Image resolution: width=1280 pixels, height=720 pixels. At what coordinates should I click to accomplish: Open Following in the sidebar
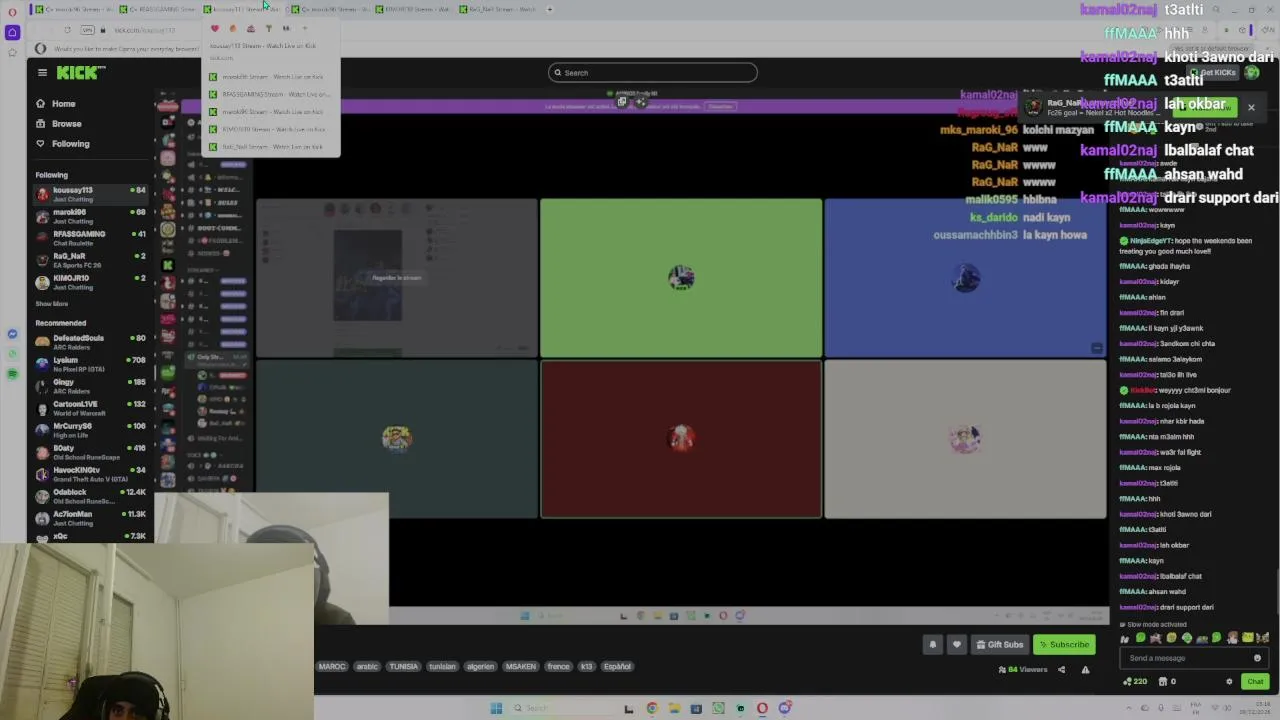[70, 144]
